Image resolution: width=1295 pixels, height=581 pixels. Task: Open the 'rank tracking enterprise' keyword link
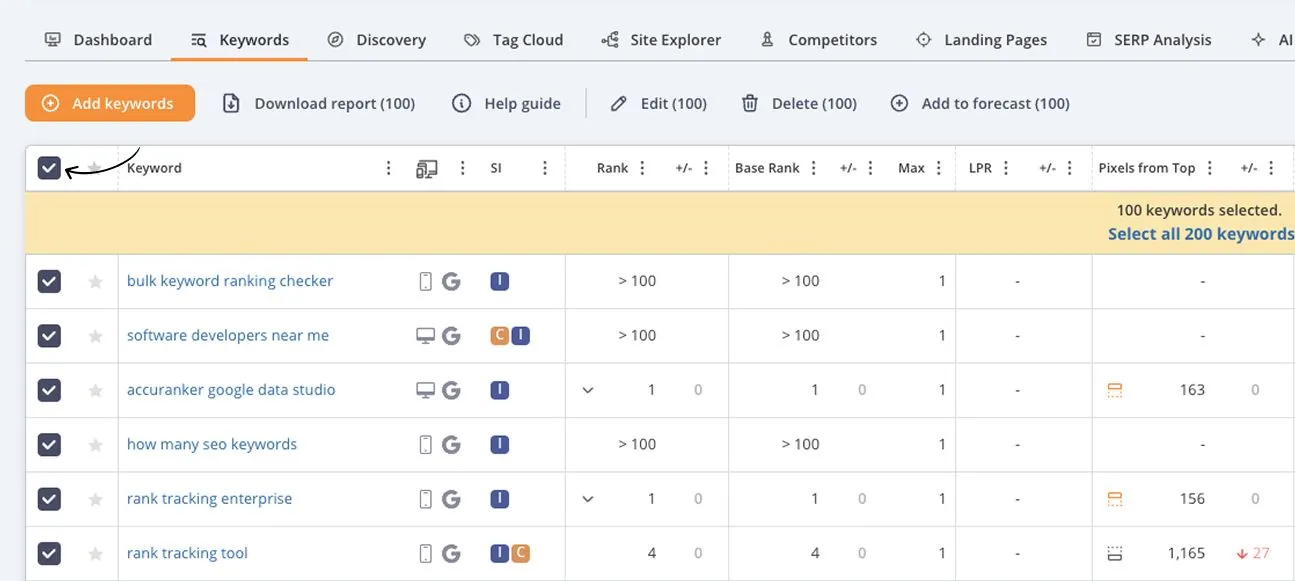[x=209, y=499]
